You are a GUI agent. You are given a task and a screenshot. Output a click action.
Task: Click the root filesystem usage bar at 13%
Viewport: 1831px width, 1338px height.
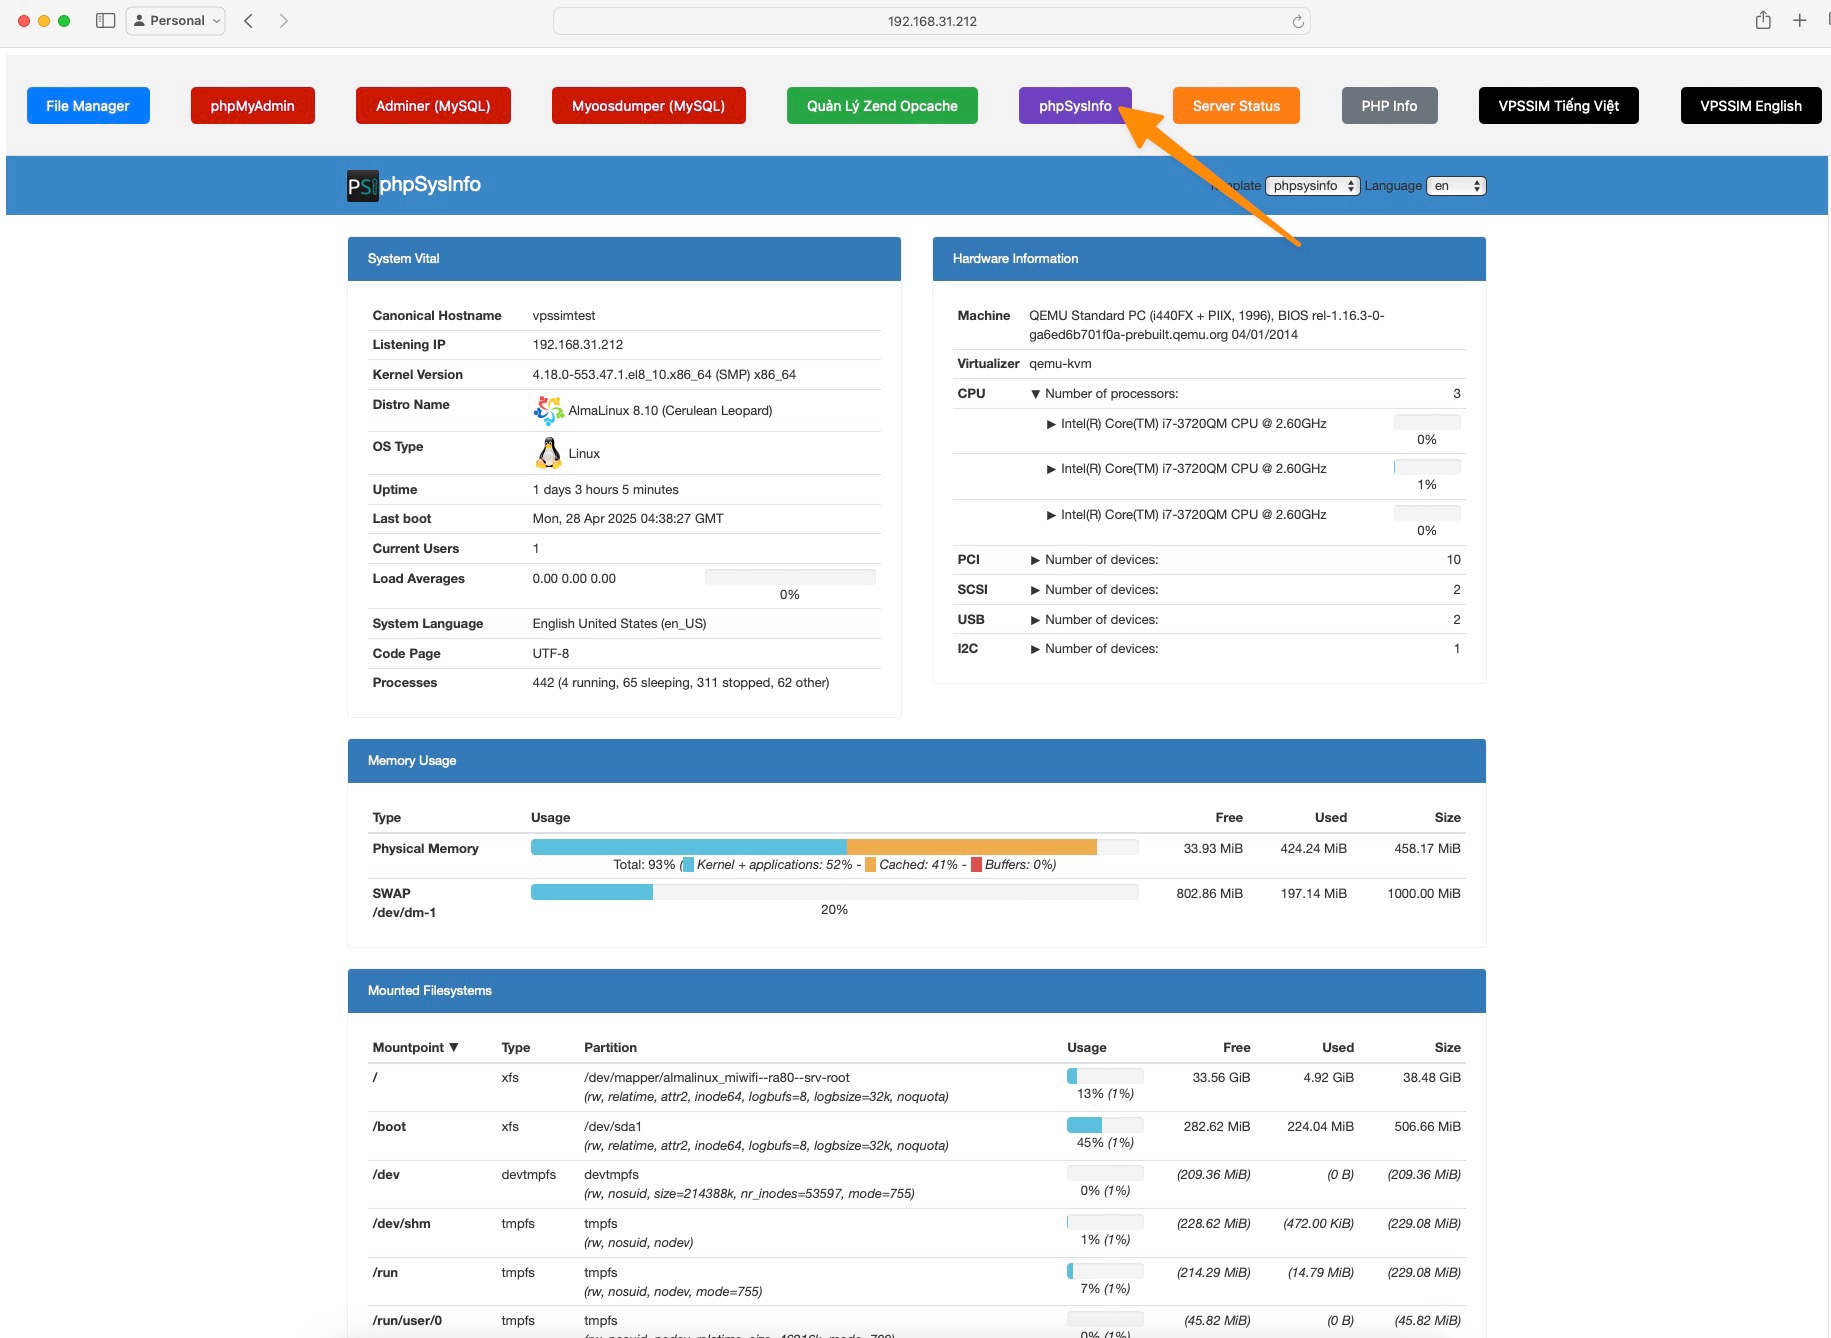pyautogui.click(x=1105, y=1076)
